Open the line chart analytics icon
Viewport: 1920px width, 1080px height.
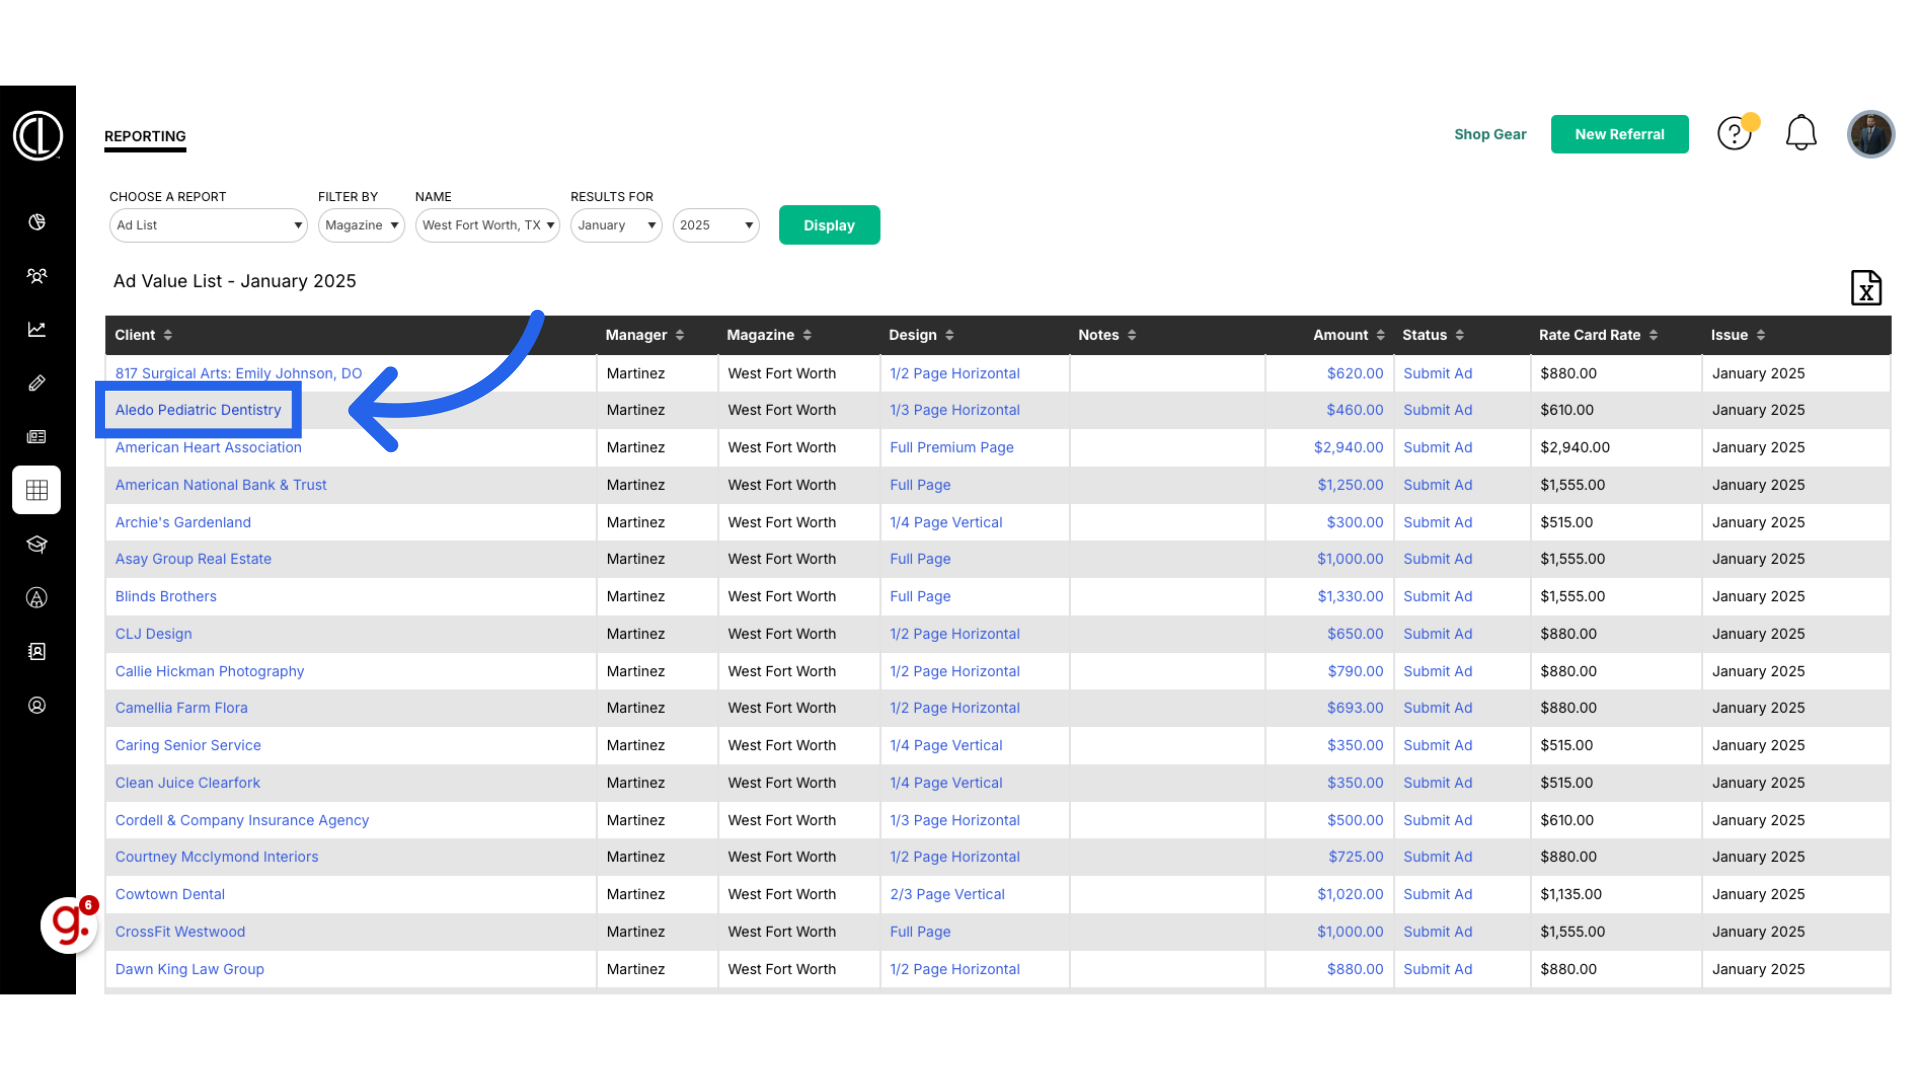coord(37,329)
